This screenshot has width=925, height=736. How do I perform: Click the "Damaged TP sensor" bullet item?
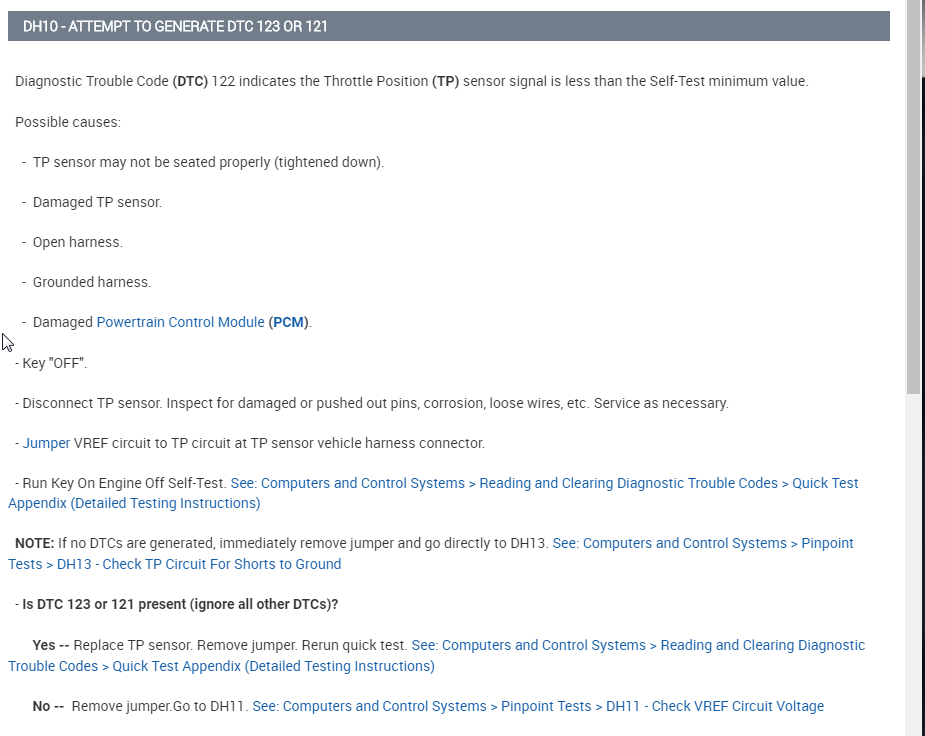click(97, 202)
